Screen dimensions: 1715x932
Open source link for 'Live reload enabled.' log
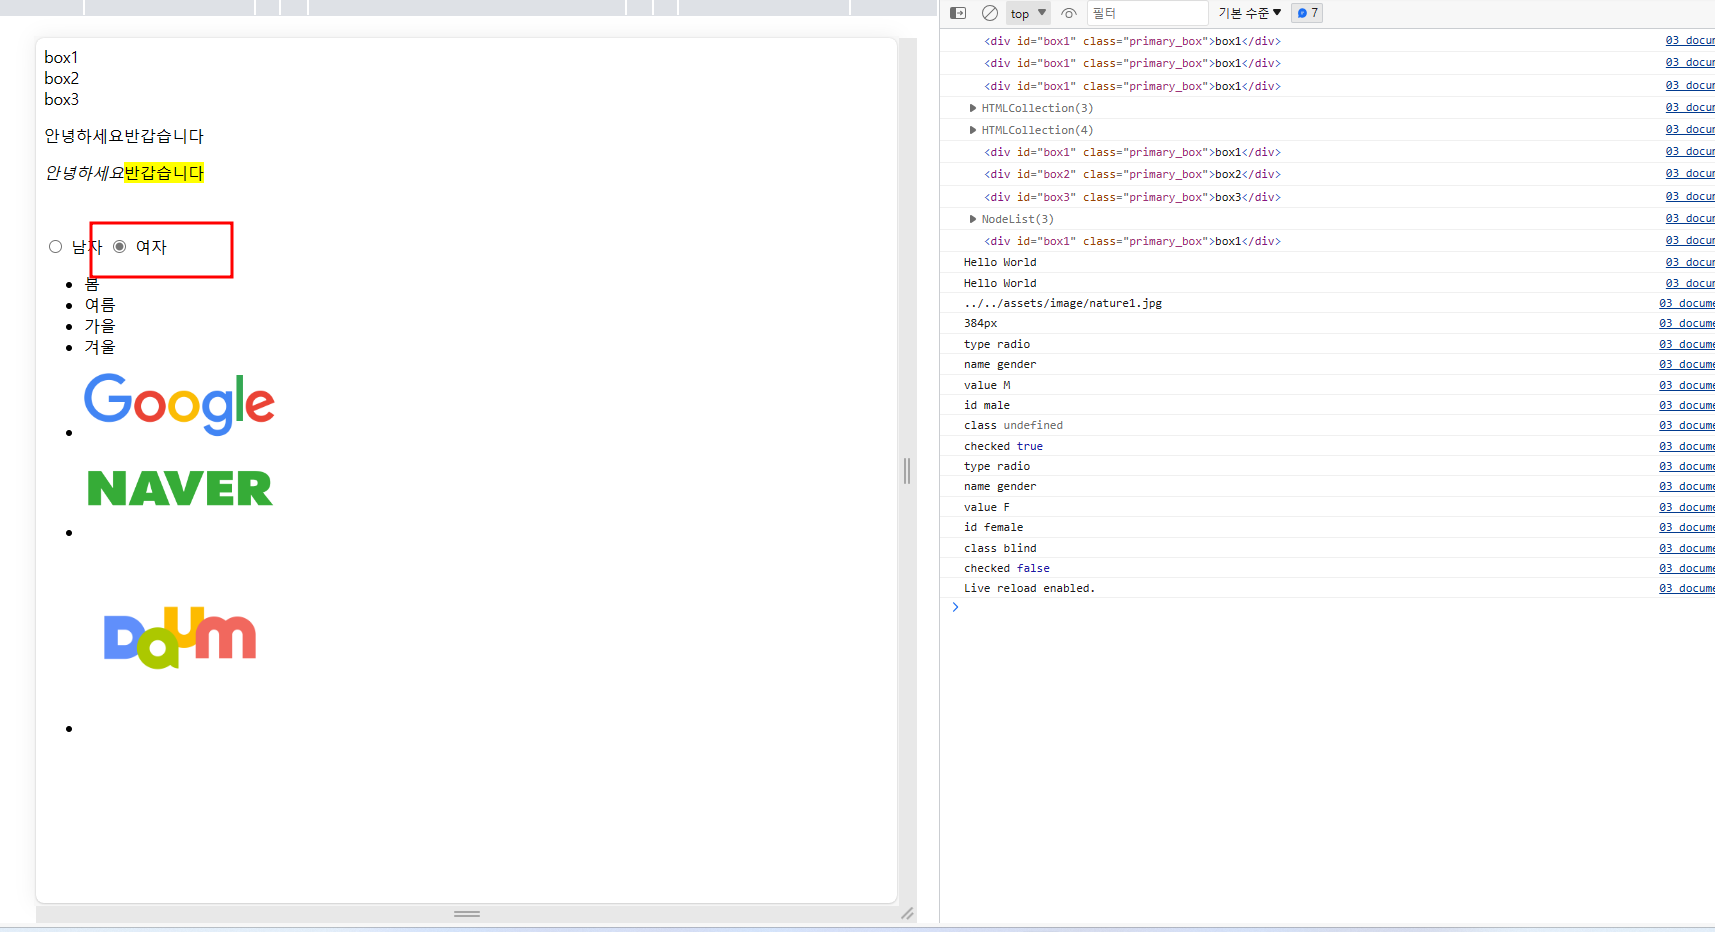[1687, 588]
